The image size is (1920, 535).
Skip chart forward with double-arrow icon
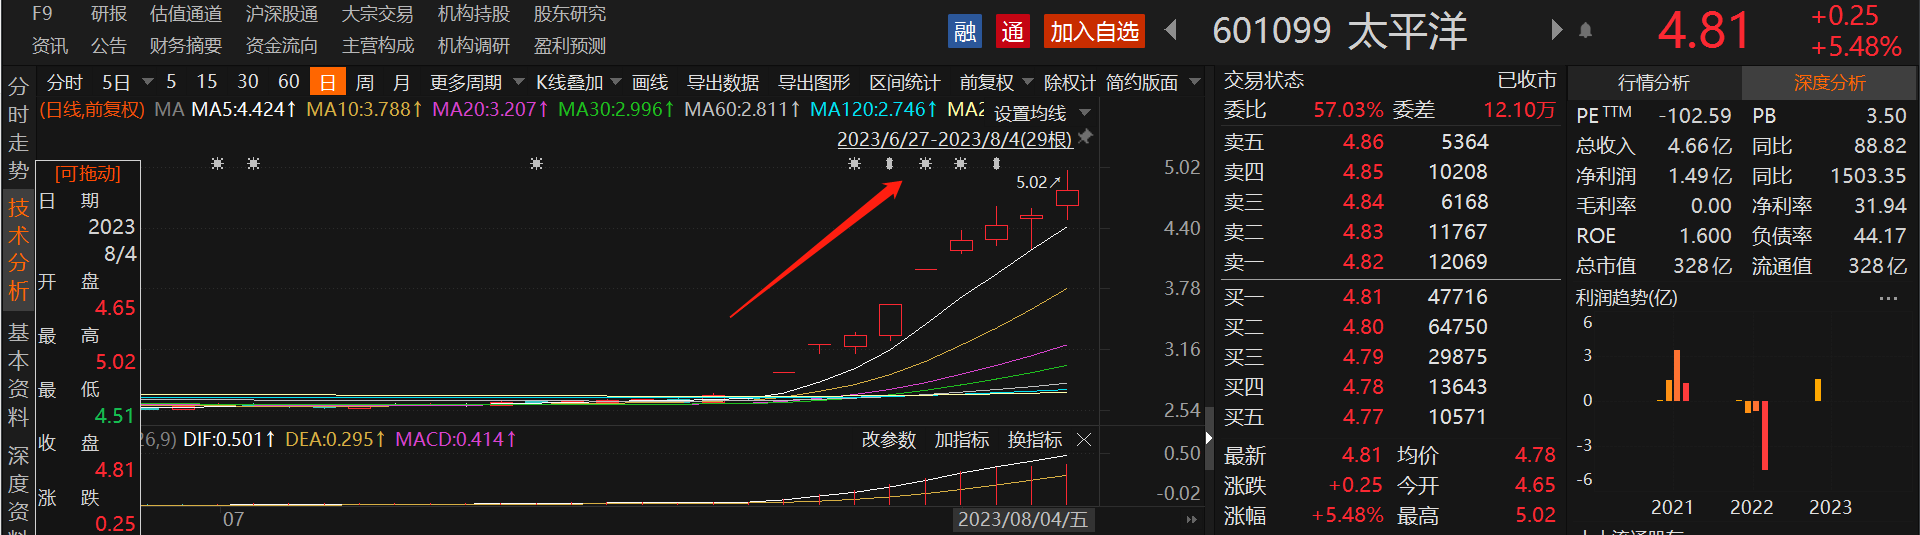tap(1191, 520)
